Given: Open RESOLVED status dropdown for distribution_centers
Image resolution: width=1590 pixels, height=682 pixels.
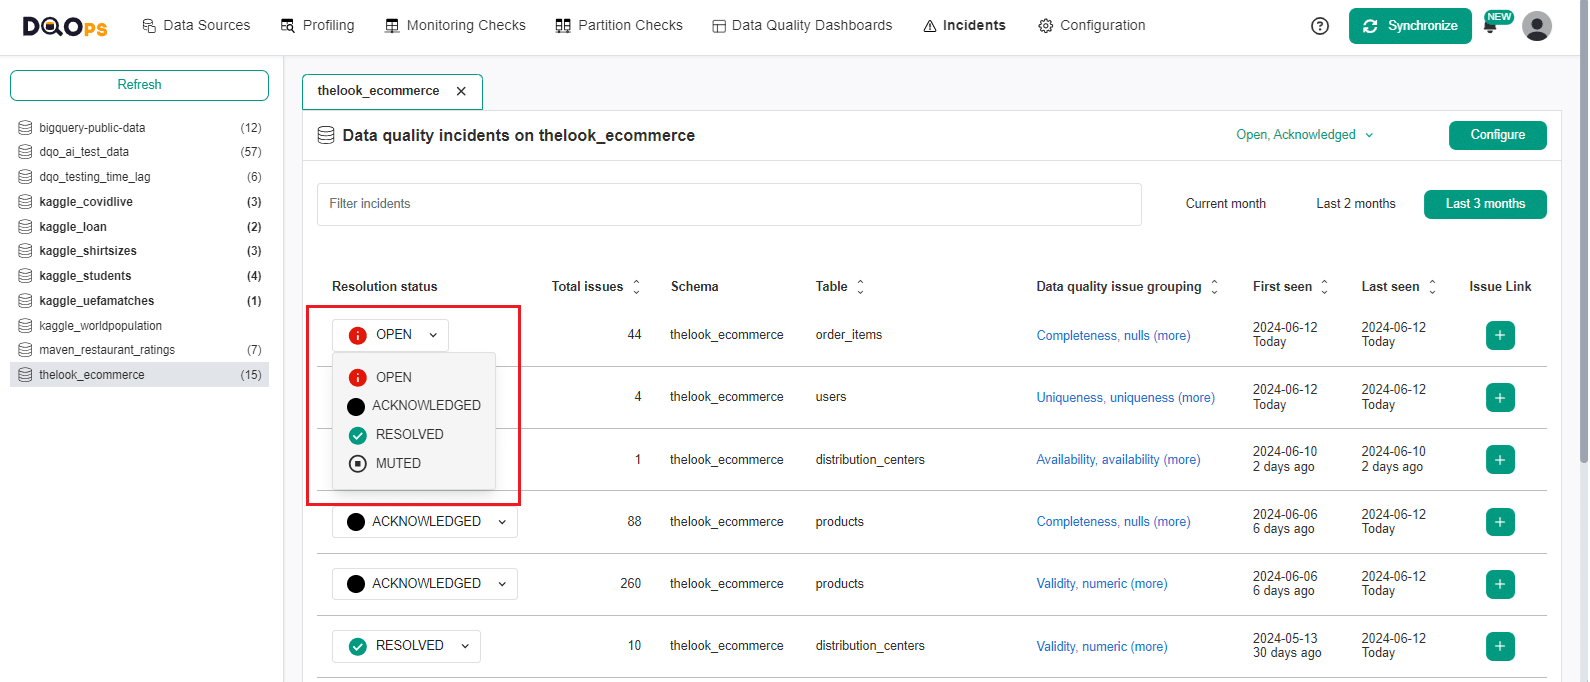Looking at the screenshot, I should pyautogui.click(x=406, y=646).
